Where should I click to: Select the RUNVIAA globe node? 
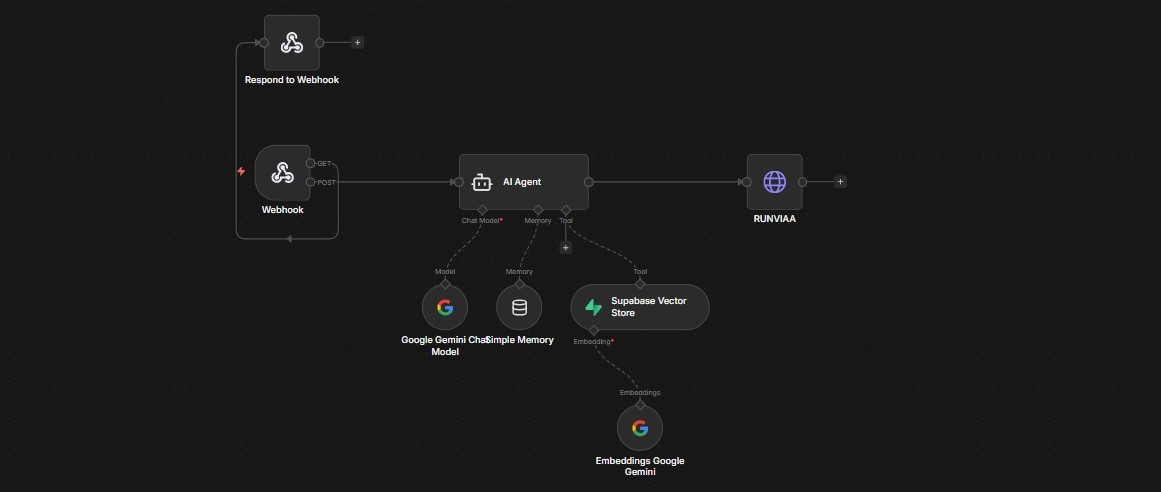click(x=774, y=182)
